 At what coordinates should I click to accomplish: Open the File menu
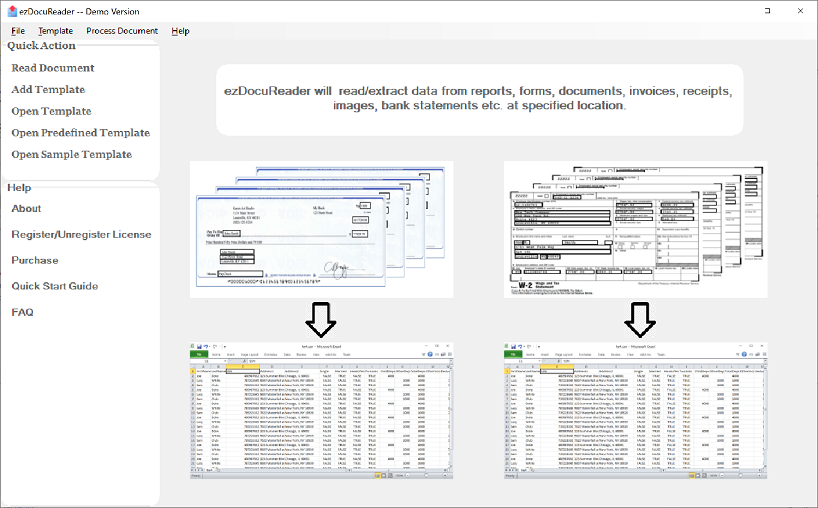pyautogui.click(x=18, y=31)
